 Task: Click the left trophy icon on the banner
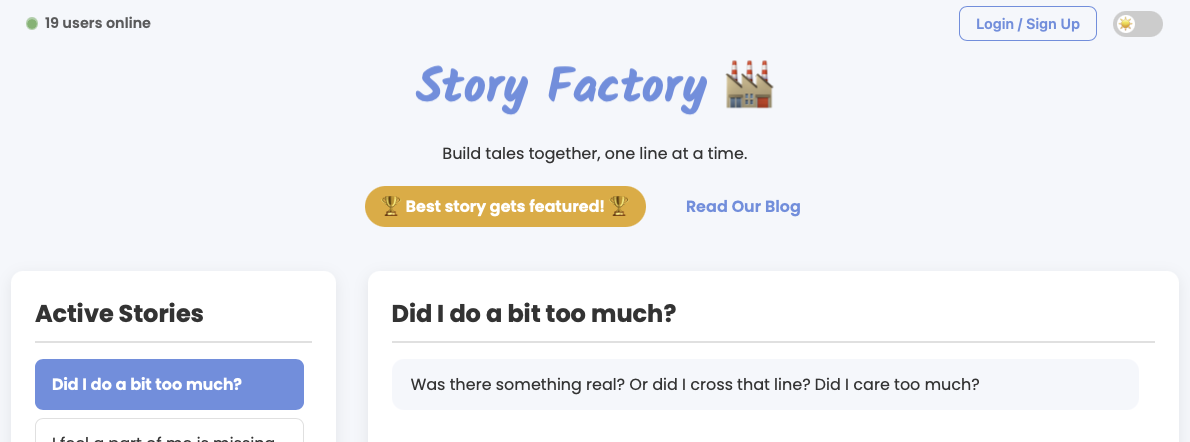[391, 206]
